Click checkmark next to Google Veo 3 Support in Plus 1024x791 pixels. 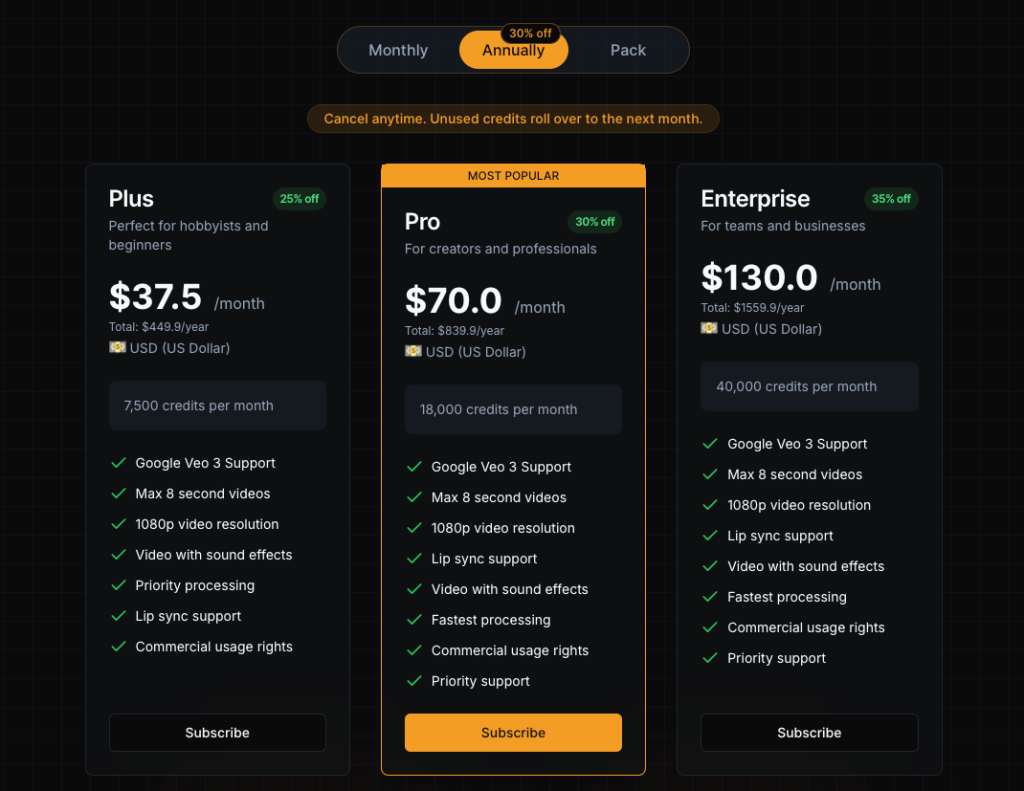tap(118, 463)
